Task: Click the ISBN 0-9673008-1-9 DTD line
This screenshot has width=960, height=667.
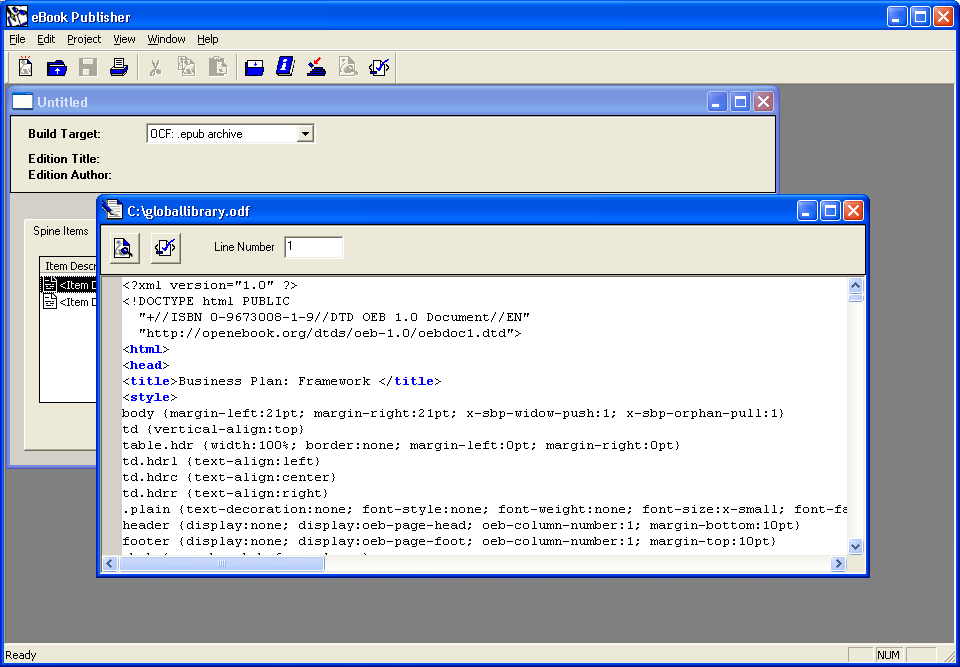Action: coord(334,317)
